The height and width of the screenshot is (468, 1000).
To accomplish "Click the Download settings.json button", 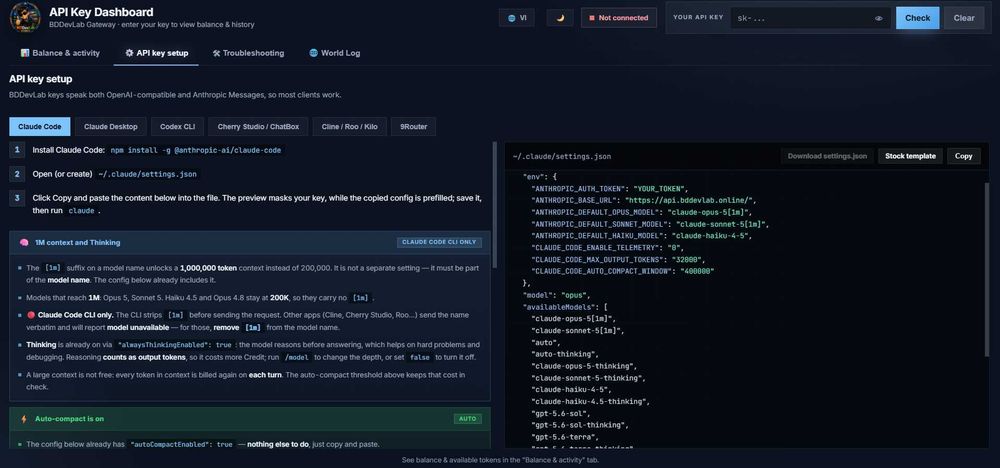I will coord(827,156).
